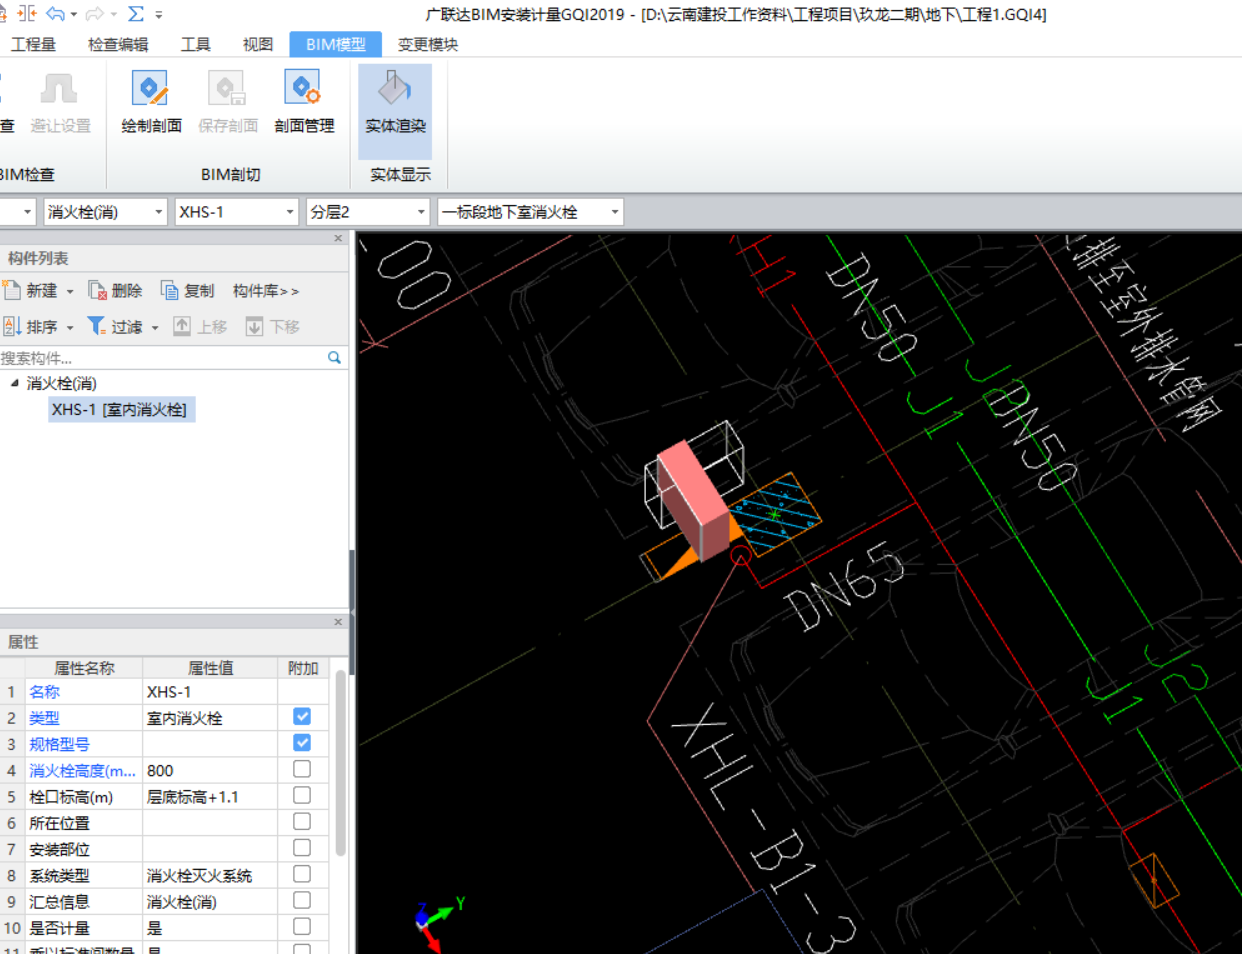Screen dimensions: 1242x954
Task: Enable 附加 checkbox for 栓口标高 row
Action: tap(302, 795)
